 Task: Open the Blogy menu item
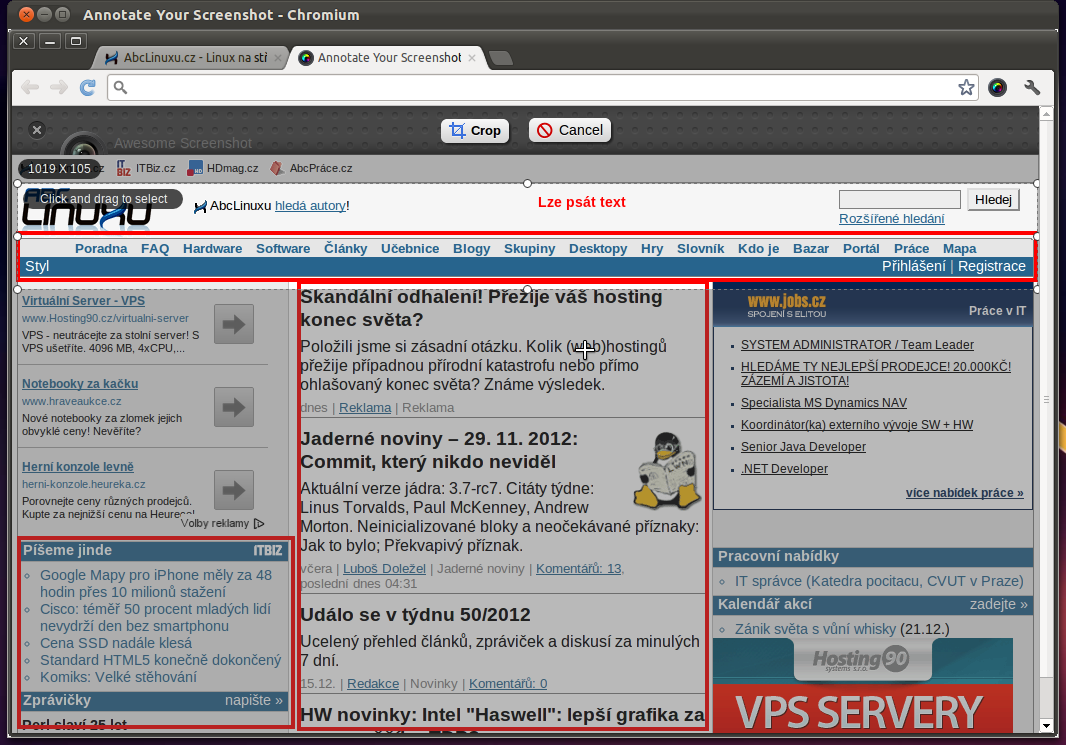coord(472,249)
